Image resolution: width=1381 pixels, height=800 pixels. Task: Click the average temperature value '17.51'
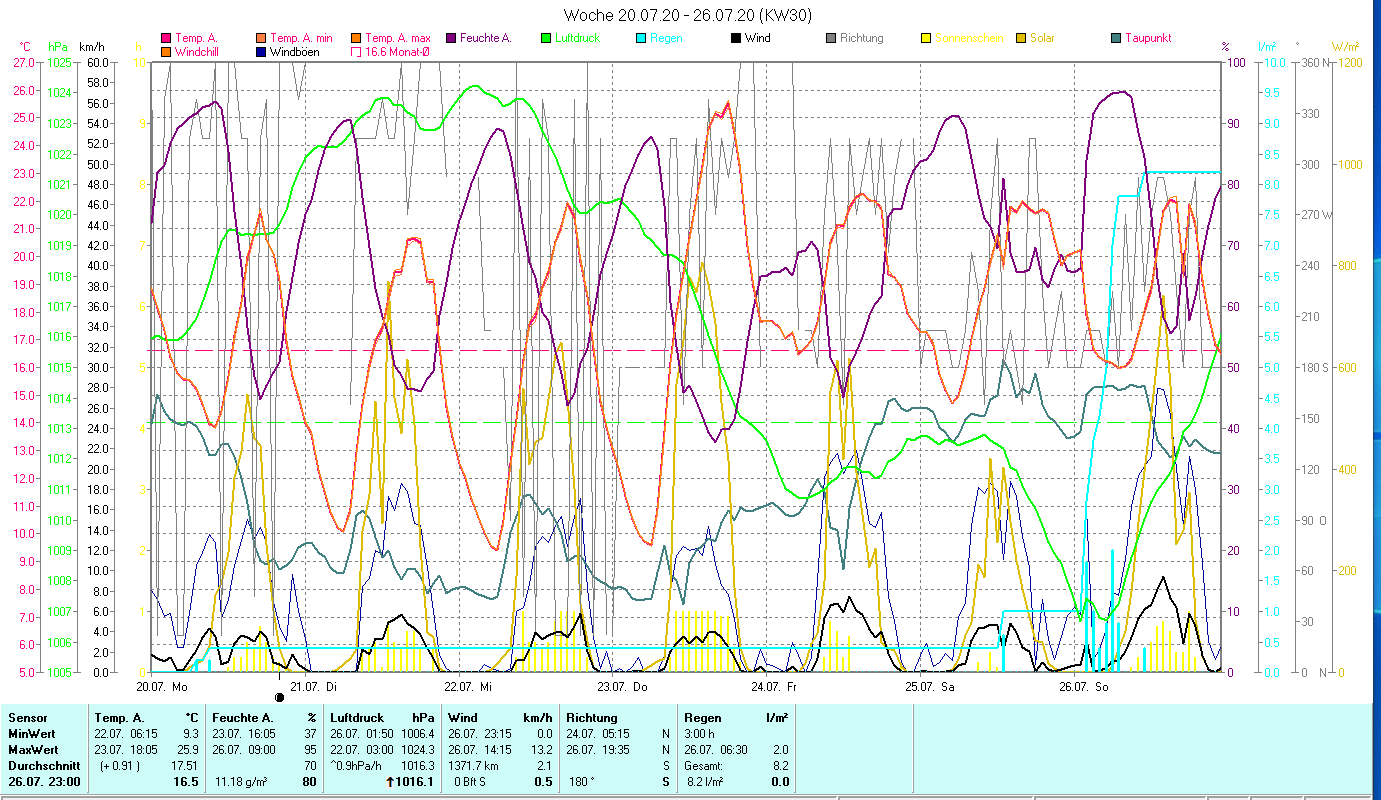184,766
